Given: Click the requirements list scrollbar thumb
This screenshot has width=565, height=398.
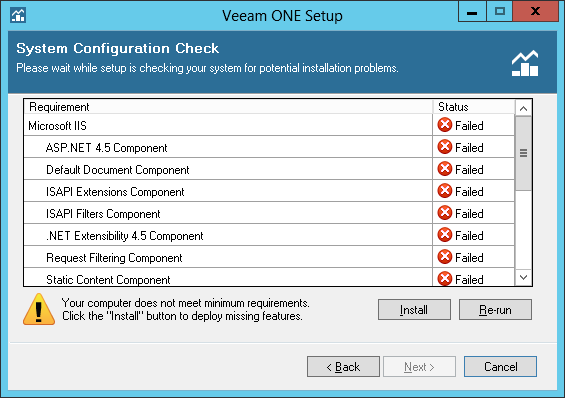Looking at the screenshot, I should (x=524, y=153).
